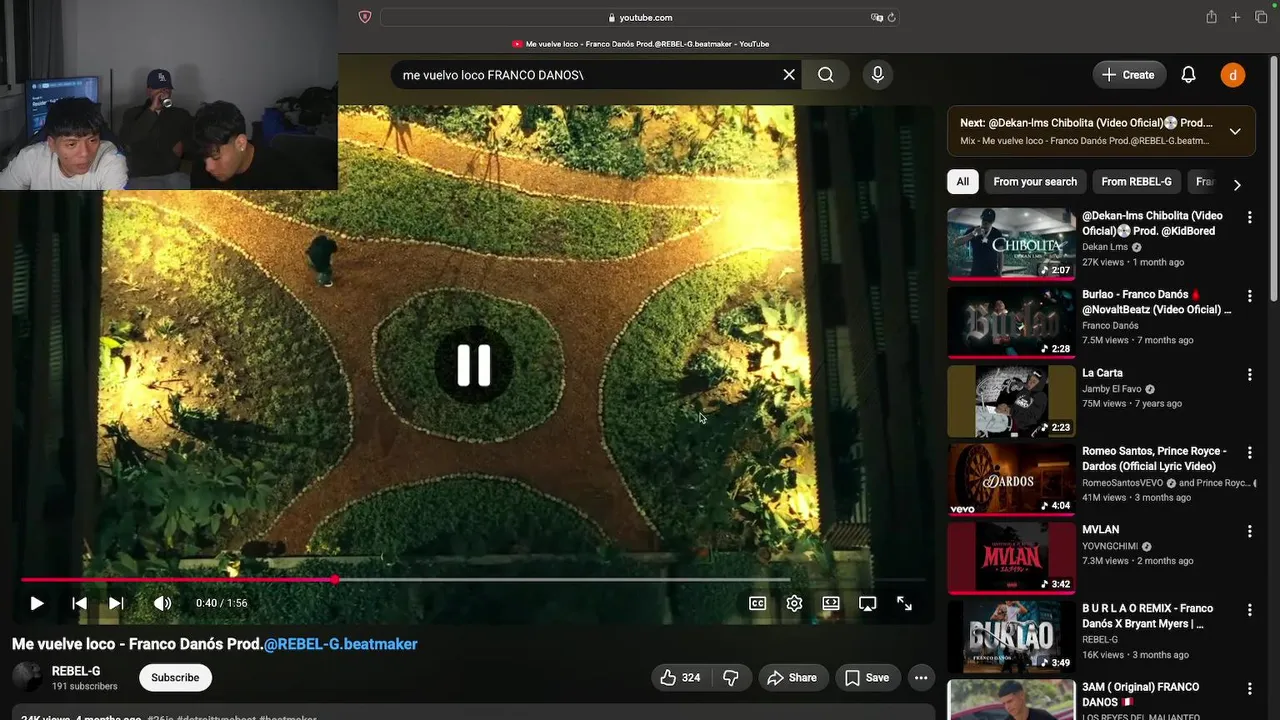Viewport: 1280px width, 720px height.
Task: Open more actions ellipsis under video
Action: (x=921, y=677)
